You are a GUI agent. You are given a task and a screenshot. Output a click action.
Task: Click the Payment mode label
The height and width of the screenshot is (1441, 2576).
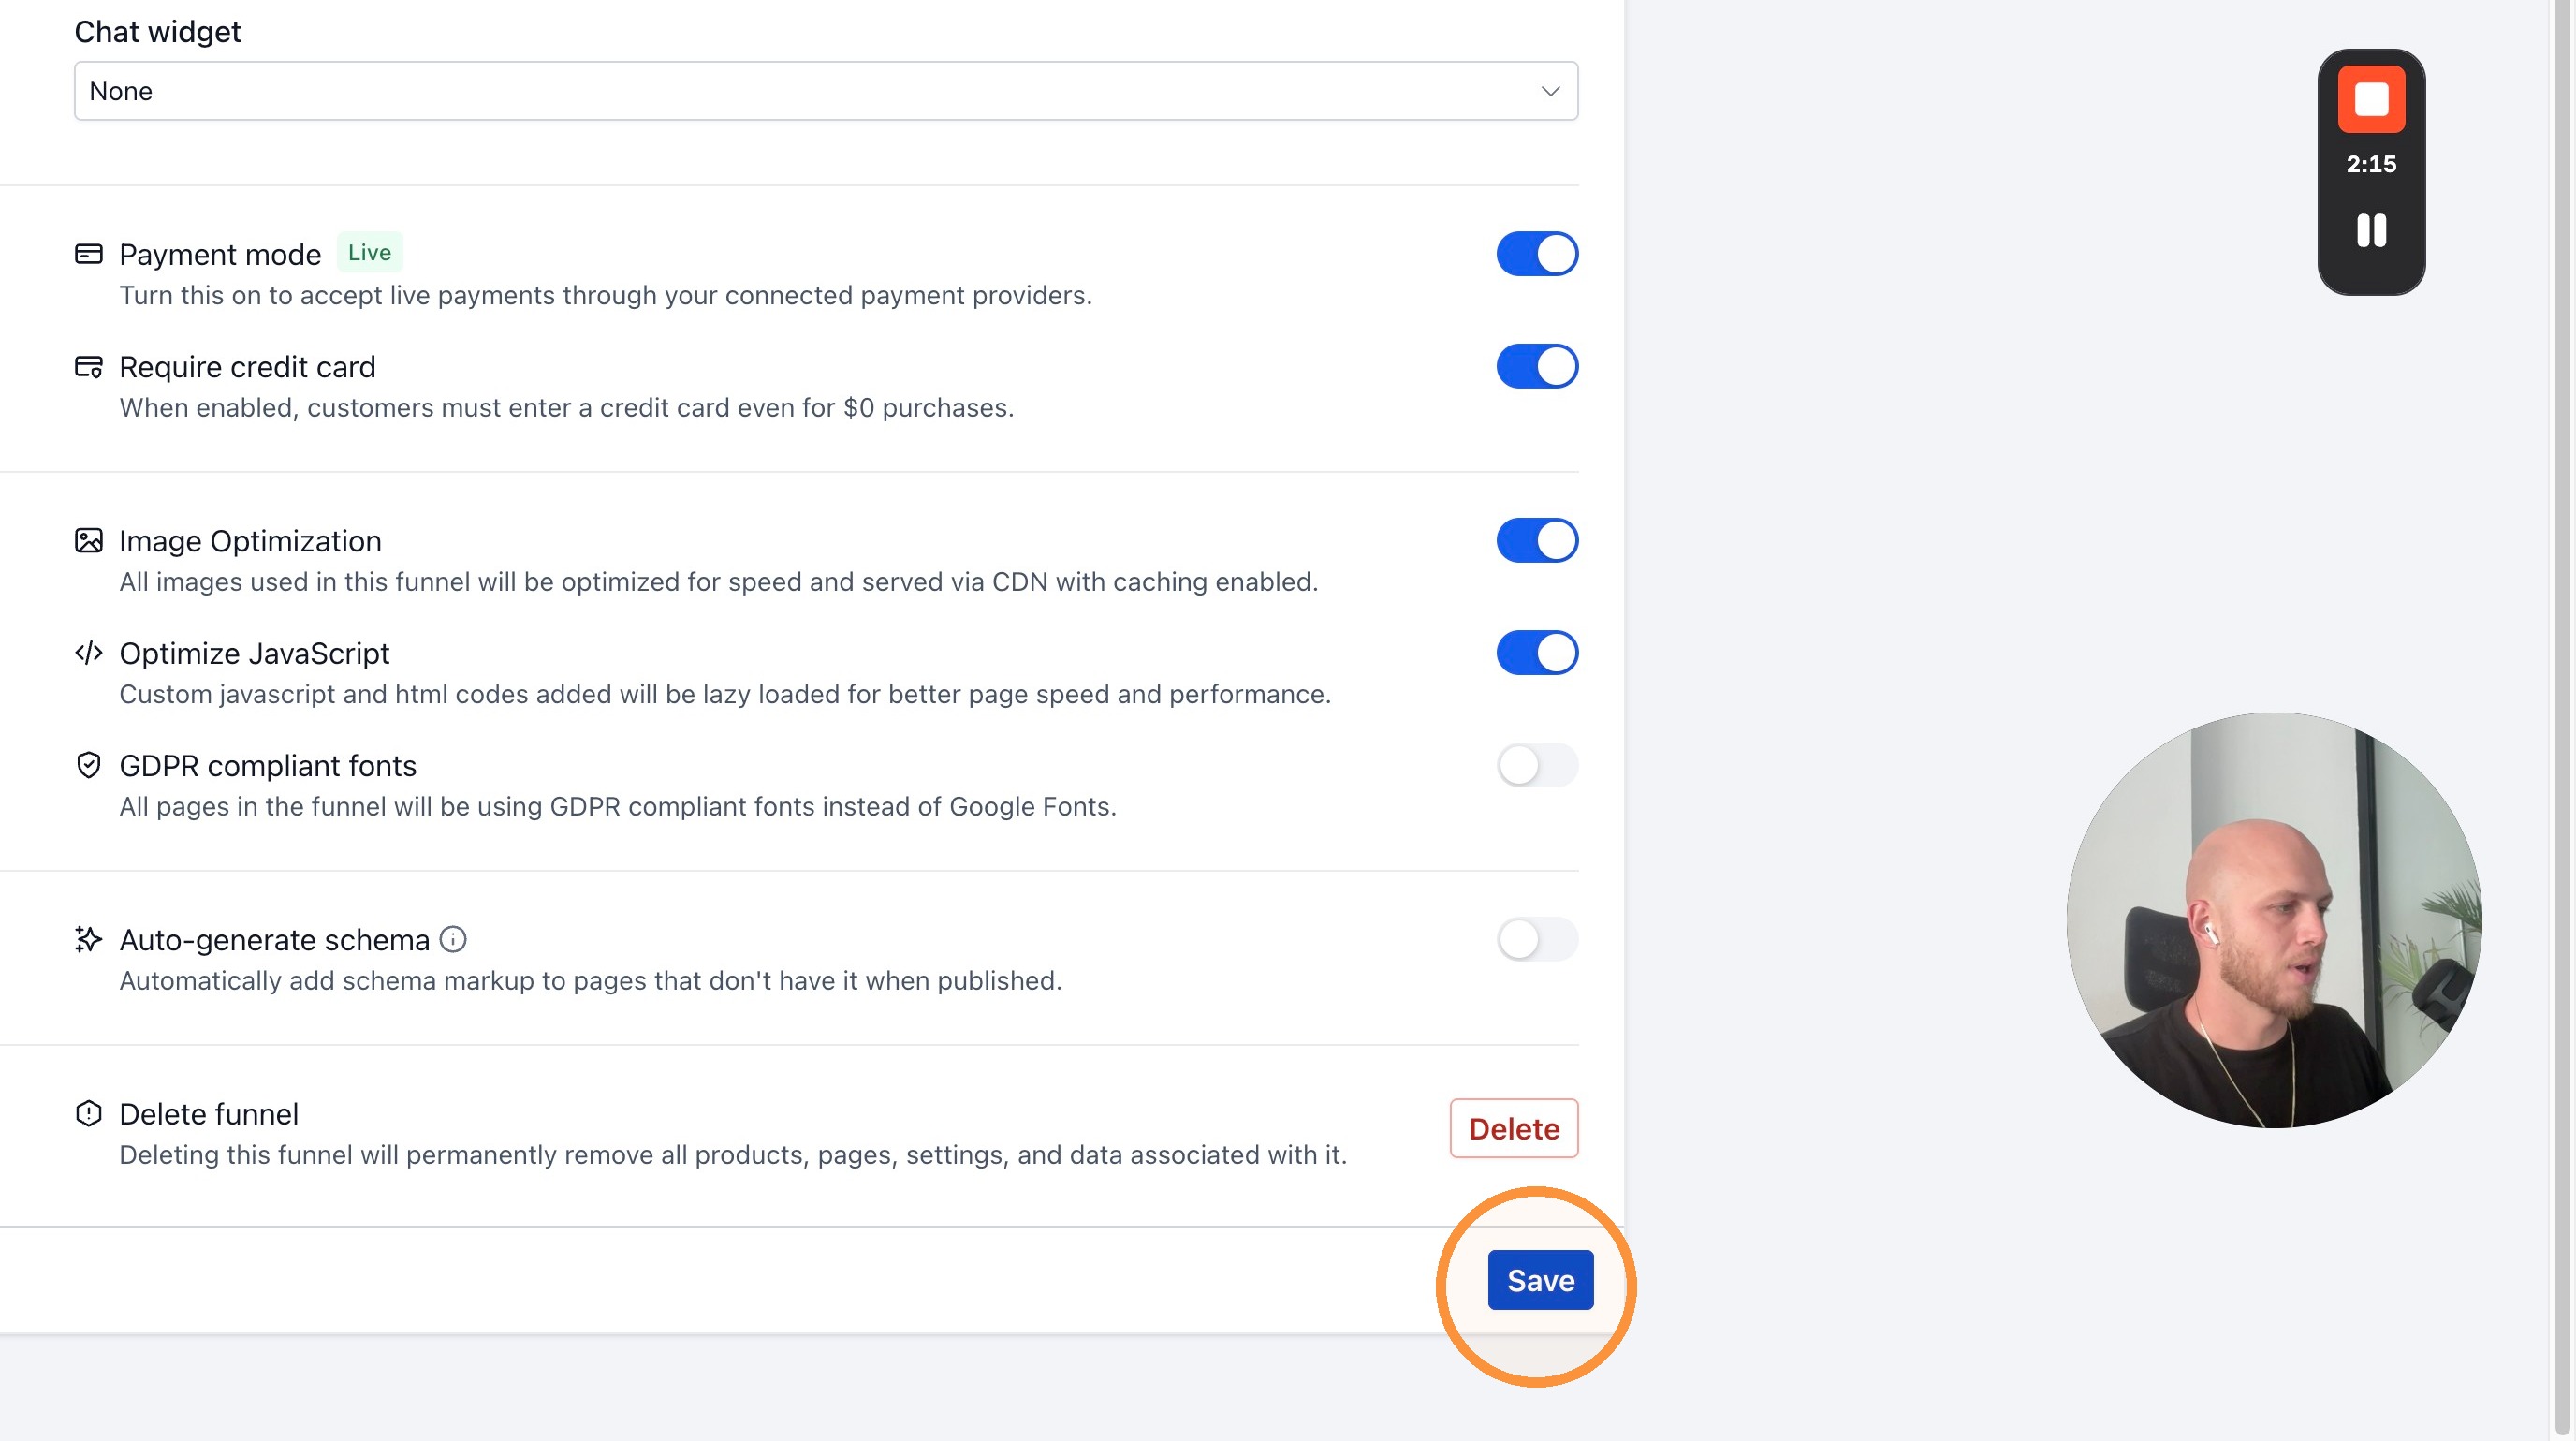click(x=220, y=254)
